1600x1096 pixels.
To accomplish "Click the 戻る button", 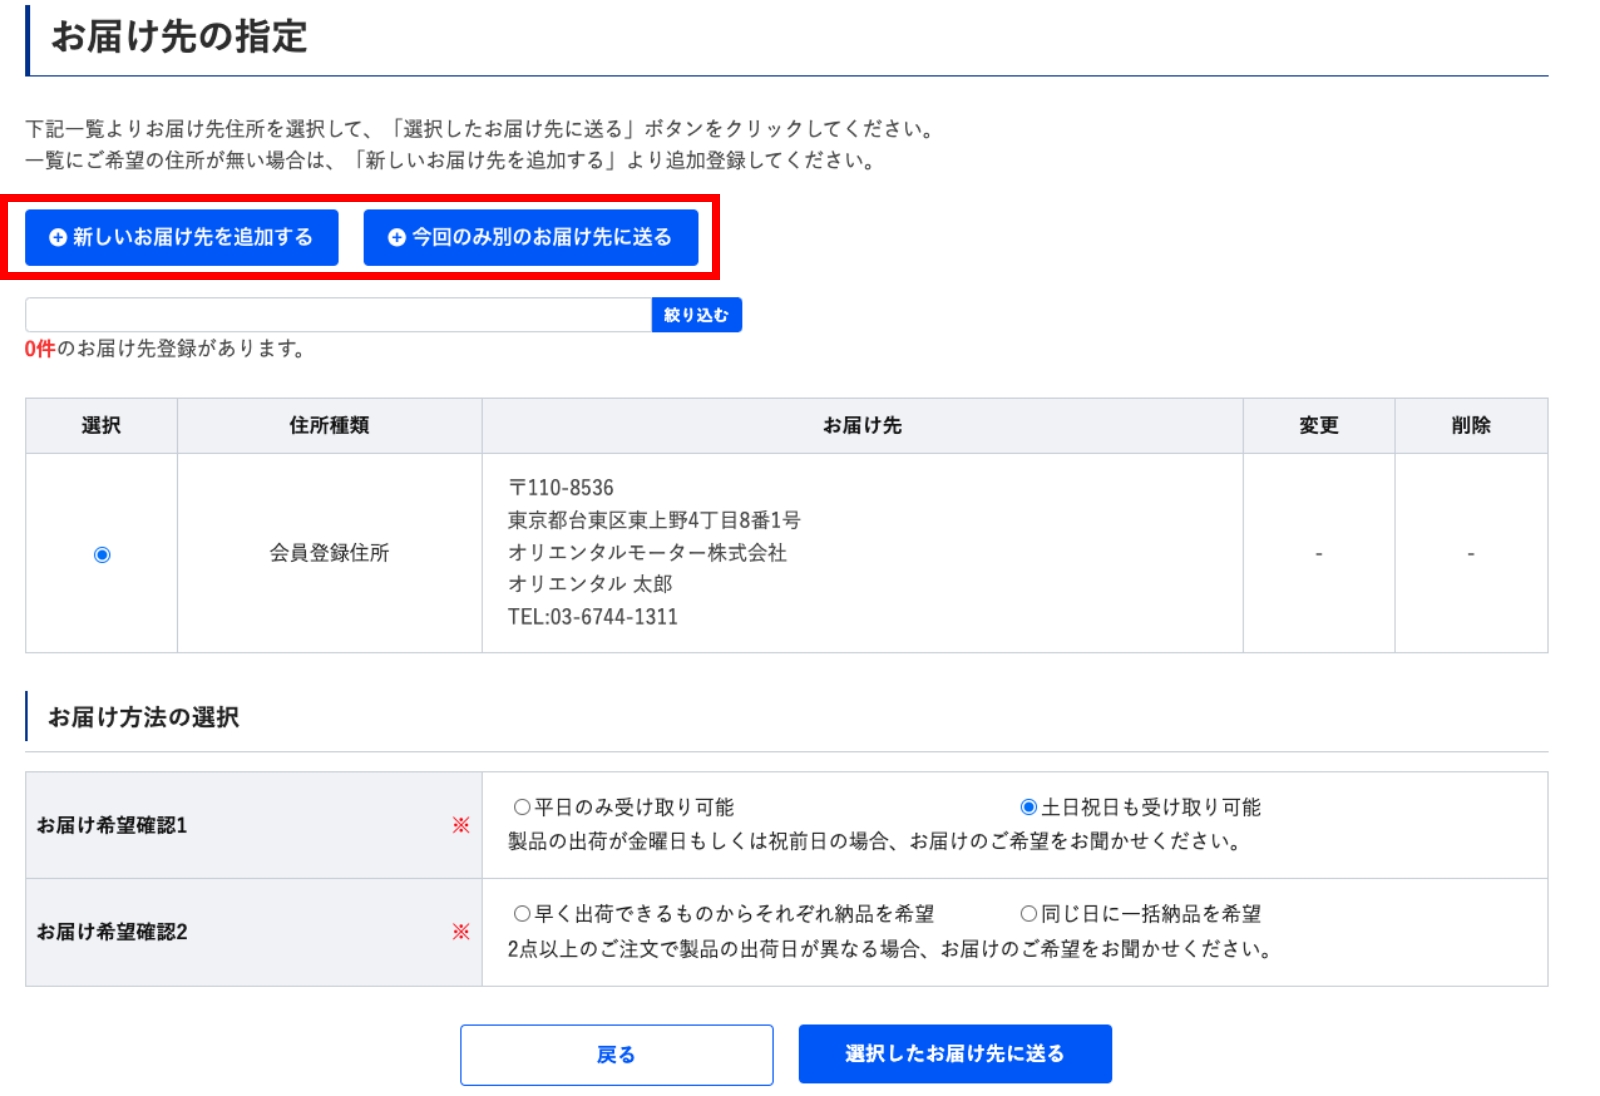I will click(616, 1054).
